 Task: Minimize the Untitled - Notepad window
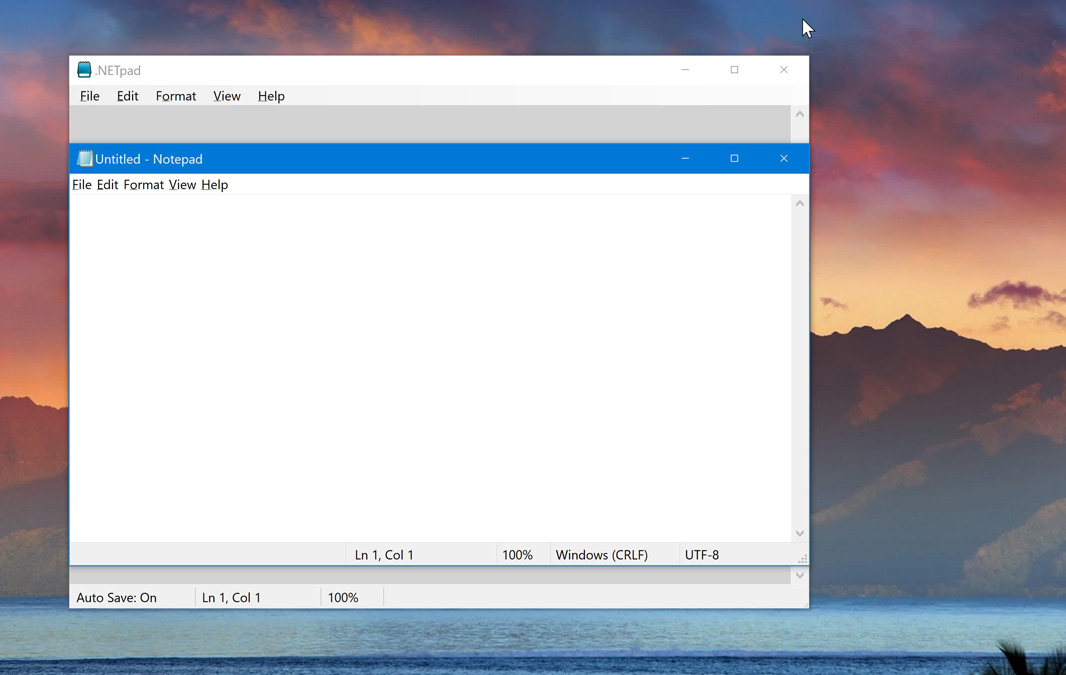685,159
